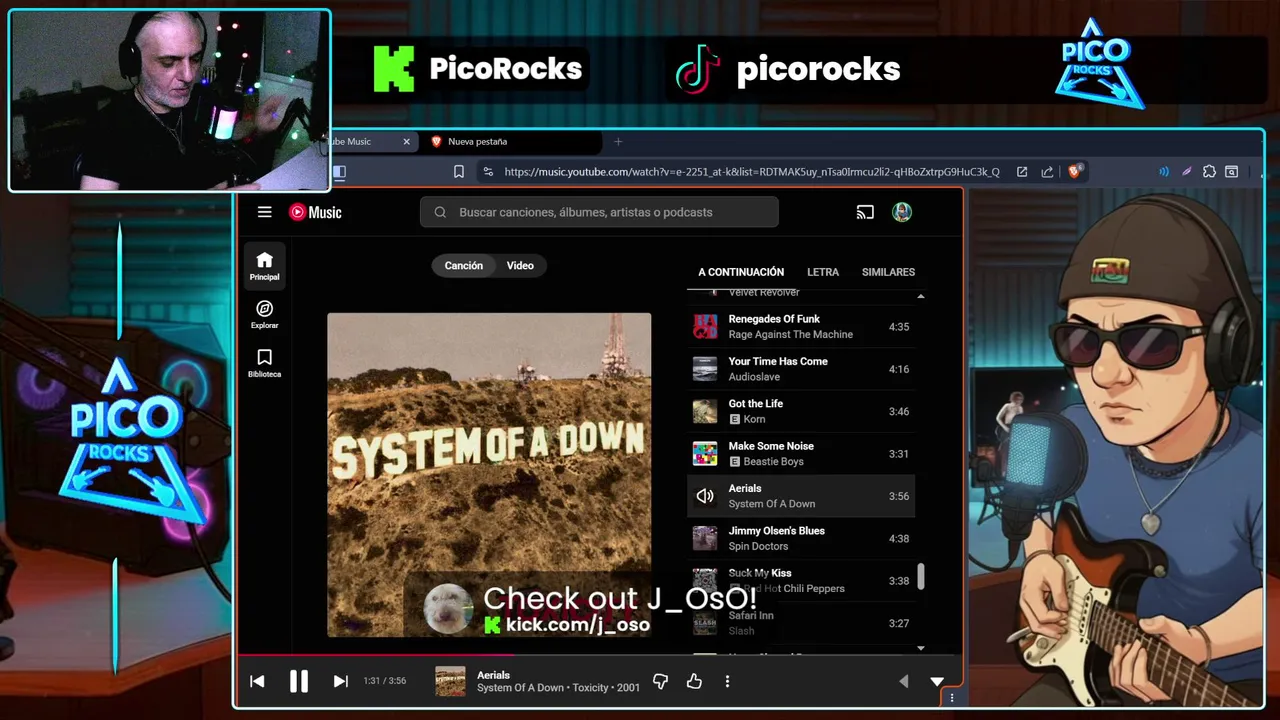The height and width of the screenshot is (720, 1280).
Task: Switch to the Video toggle option
Action: [520, 266]
